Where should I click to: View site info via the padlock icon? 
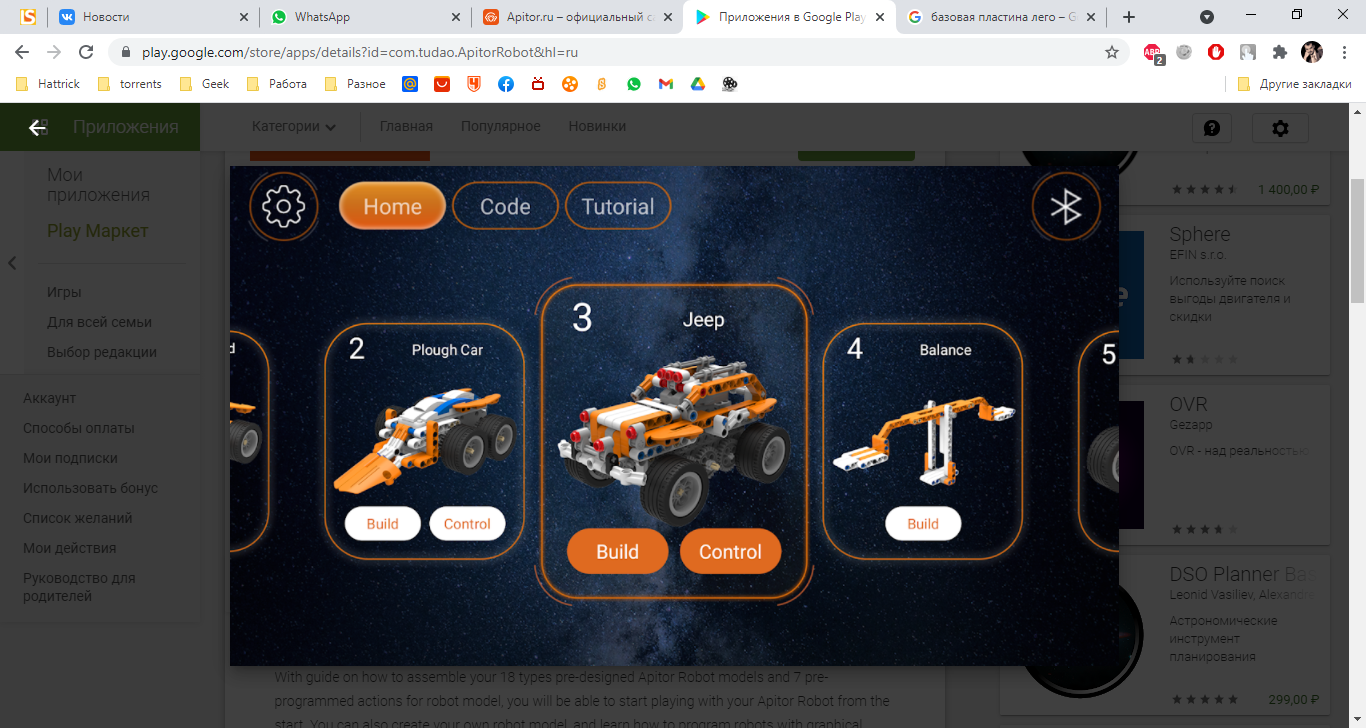126,52
